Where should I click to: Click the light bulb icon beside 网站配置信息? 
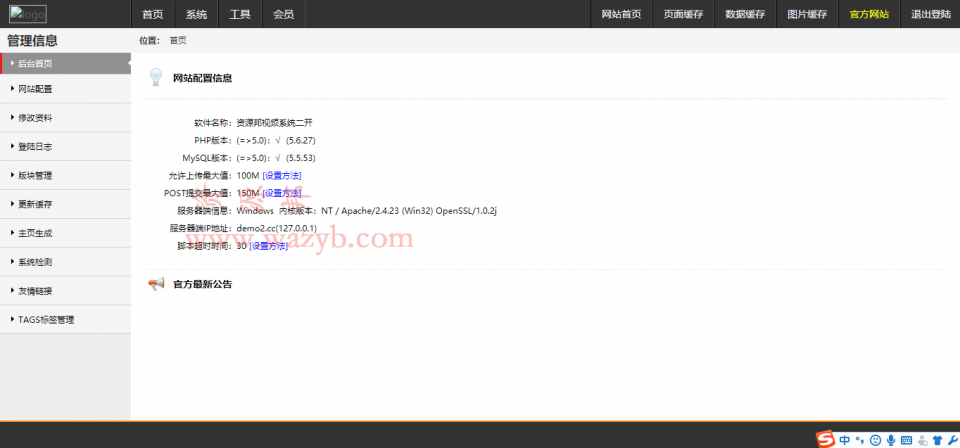click(x=156, y=77)
